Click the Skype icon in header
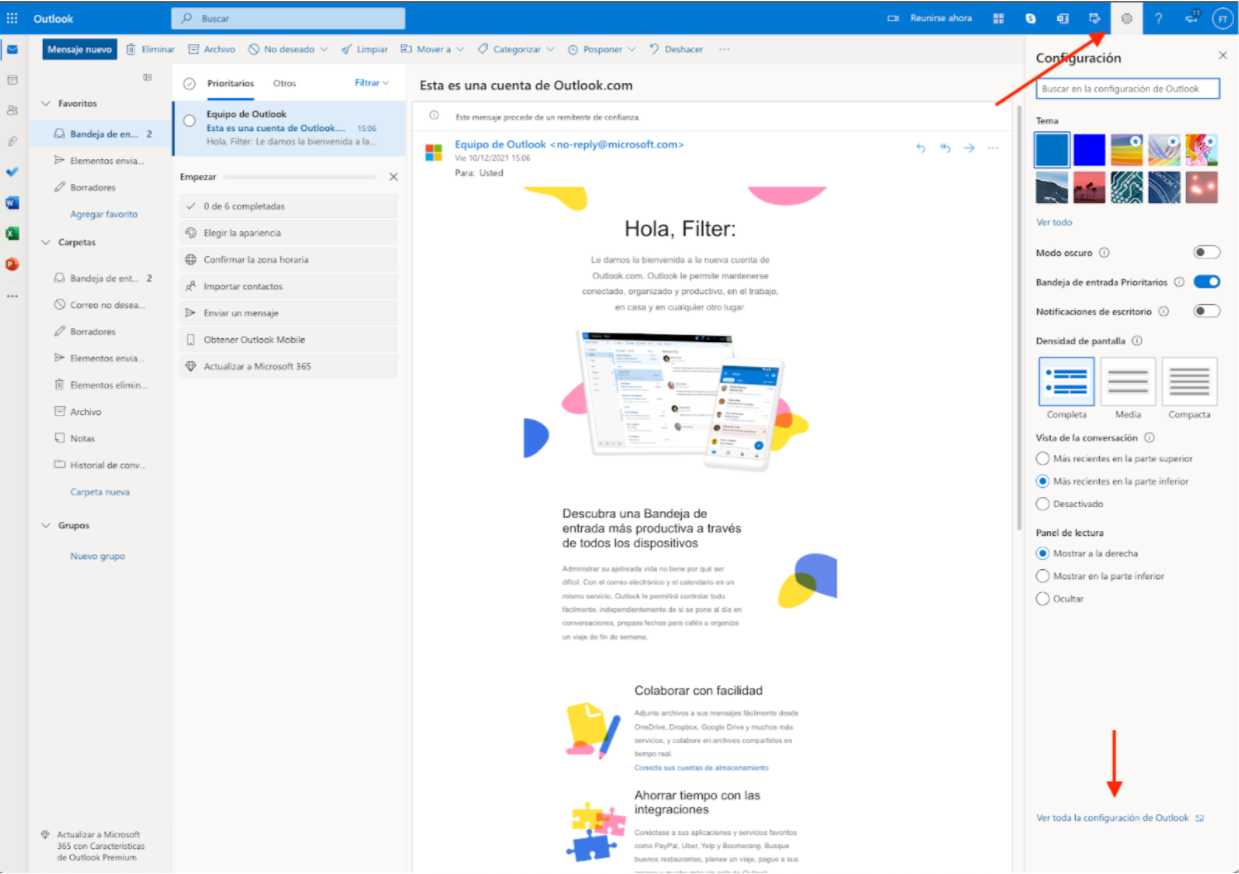This screenshot has height=874, width=1239. coord(1030,18)
